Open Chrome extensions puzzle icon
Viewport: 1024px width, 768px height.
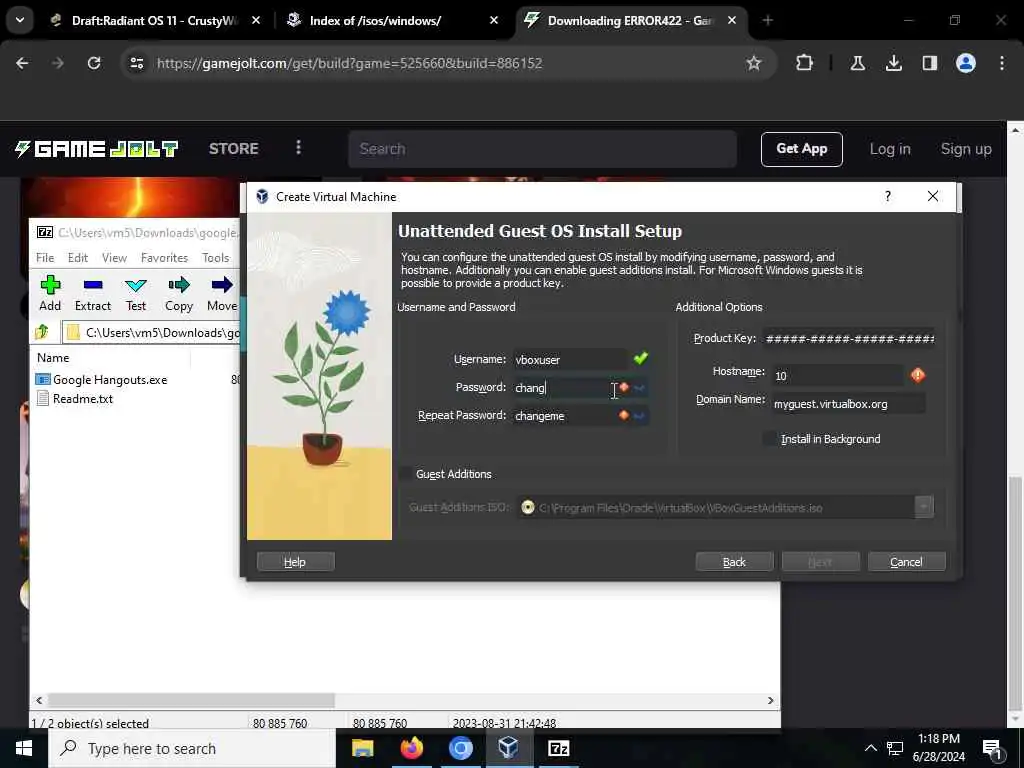tap(805, 63)
